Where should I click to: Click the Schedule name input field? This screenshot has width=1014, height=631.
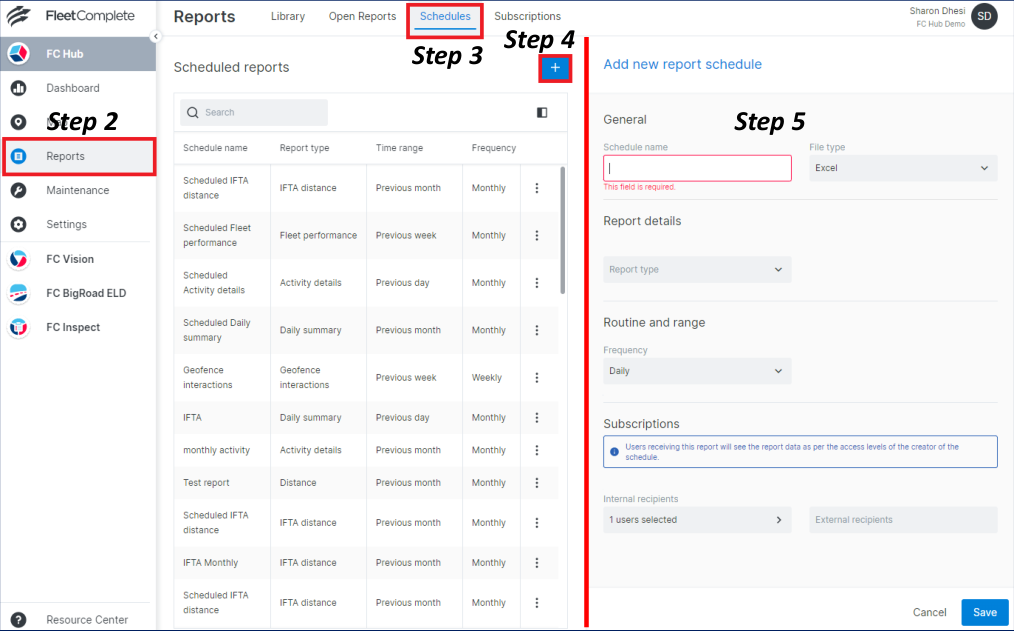point(697,168)
